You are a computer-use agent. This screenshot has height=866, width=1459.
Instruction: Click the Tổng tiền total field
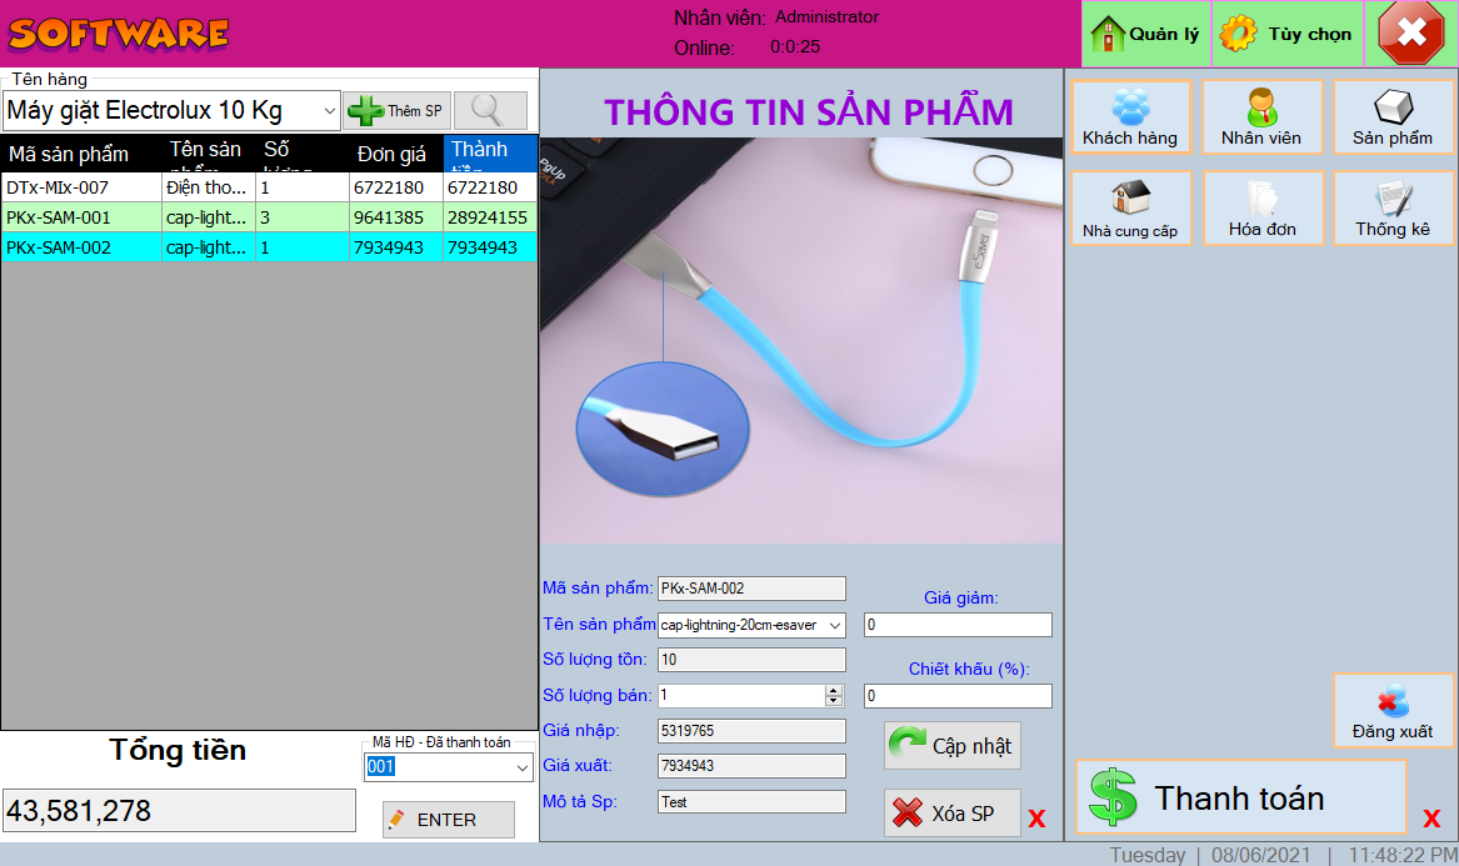179,810
